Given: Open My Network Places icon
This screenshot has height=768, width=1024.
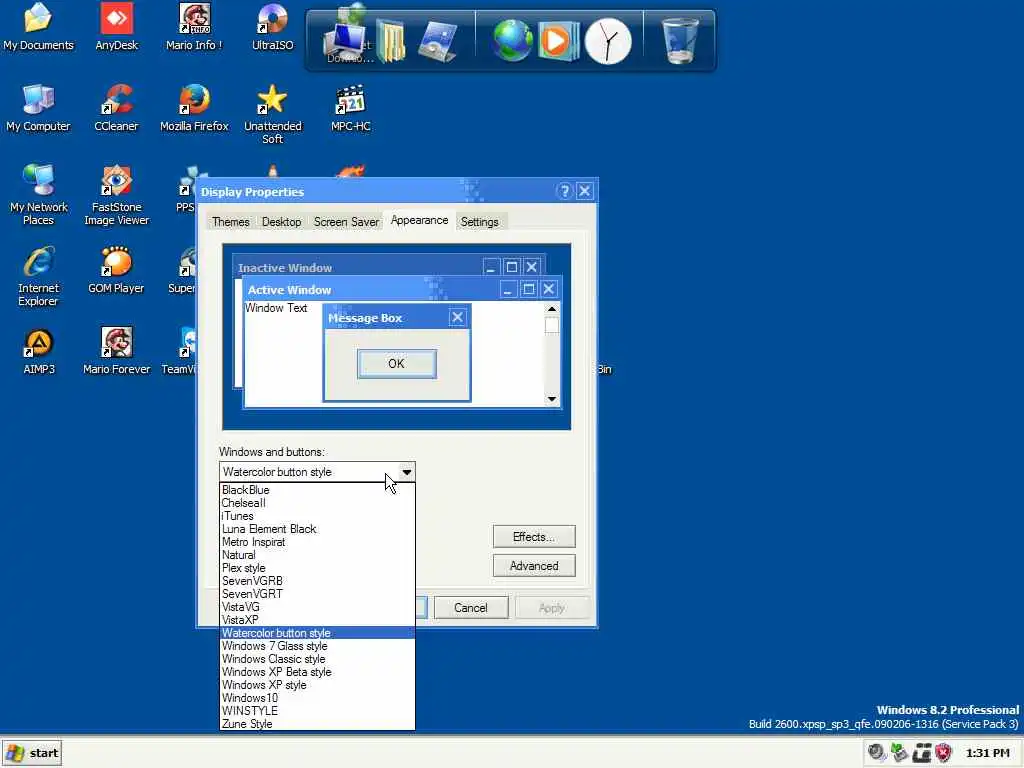Looking at the screenshot, I should coord(38,195).
